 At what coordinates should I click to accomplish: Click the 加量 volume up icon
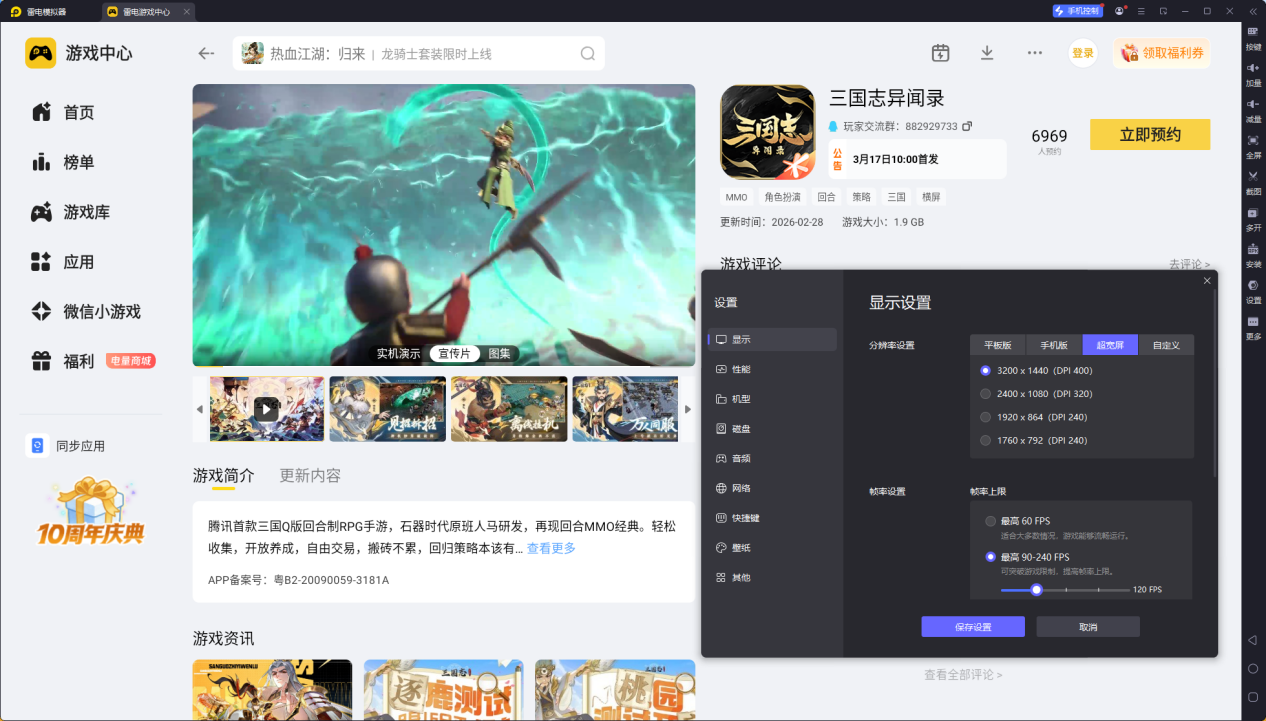point(1253,68)
